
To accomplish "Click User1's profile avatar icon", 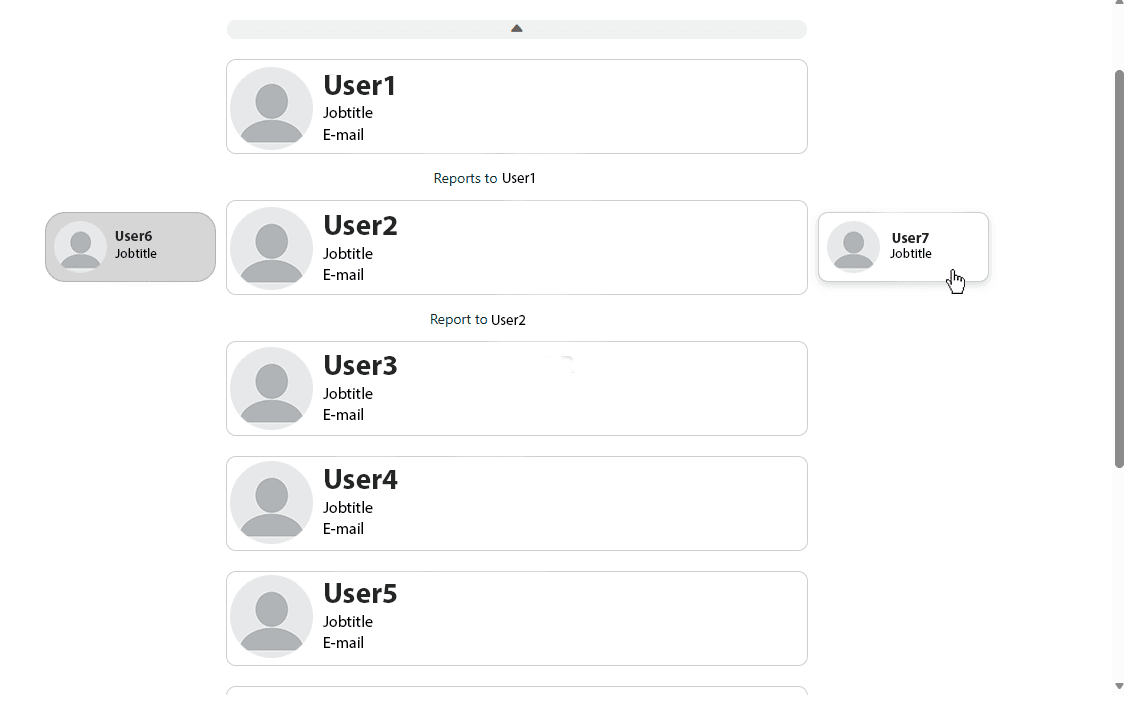I will click(271, 107).
